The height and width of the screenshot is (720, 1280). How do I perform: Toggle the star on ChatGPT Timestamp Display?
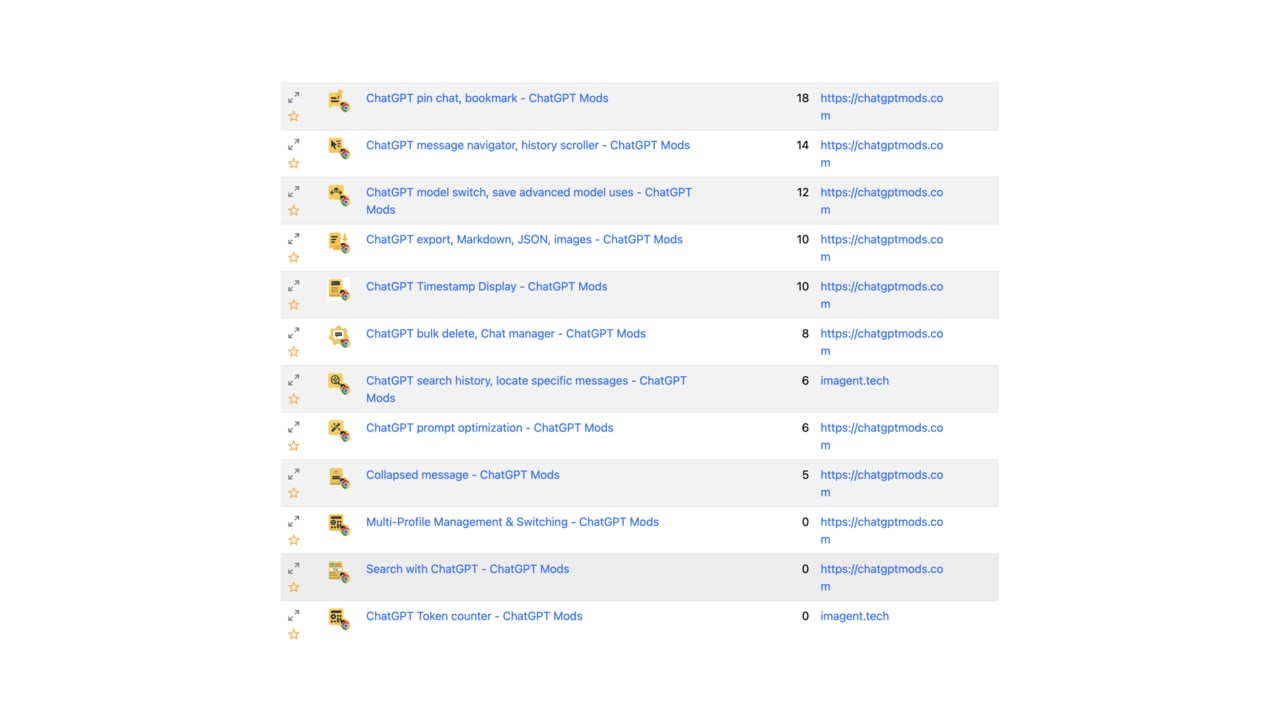coord(294,304)
